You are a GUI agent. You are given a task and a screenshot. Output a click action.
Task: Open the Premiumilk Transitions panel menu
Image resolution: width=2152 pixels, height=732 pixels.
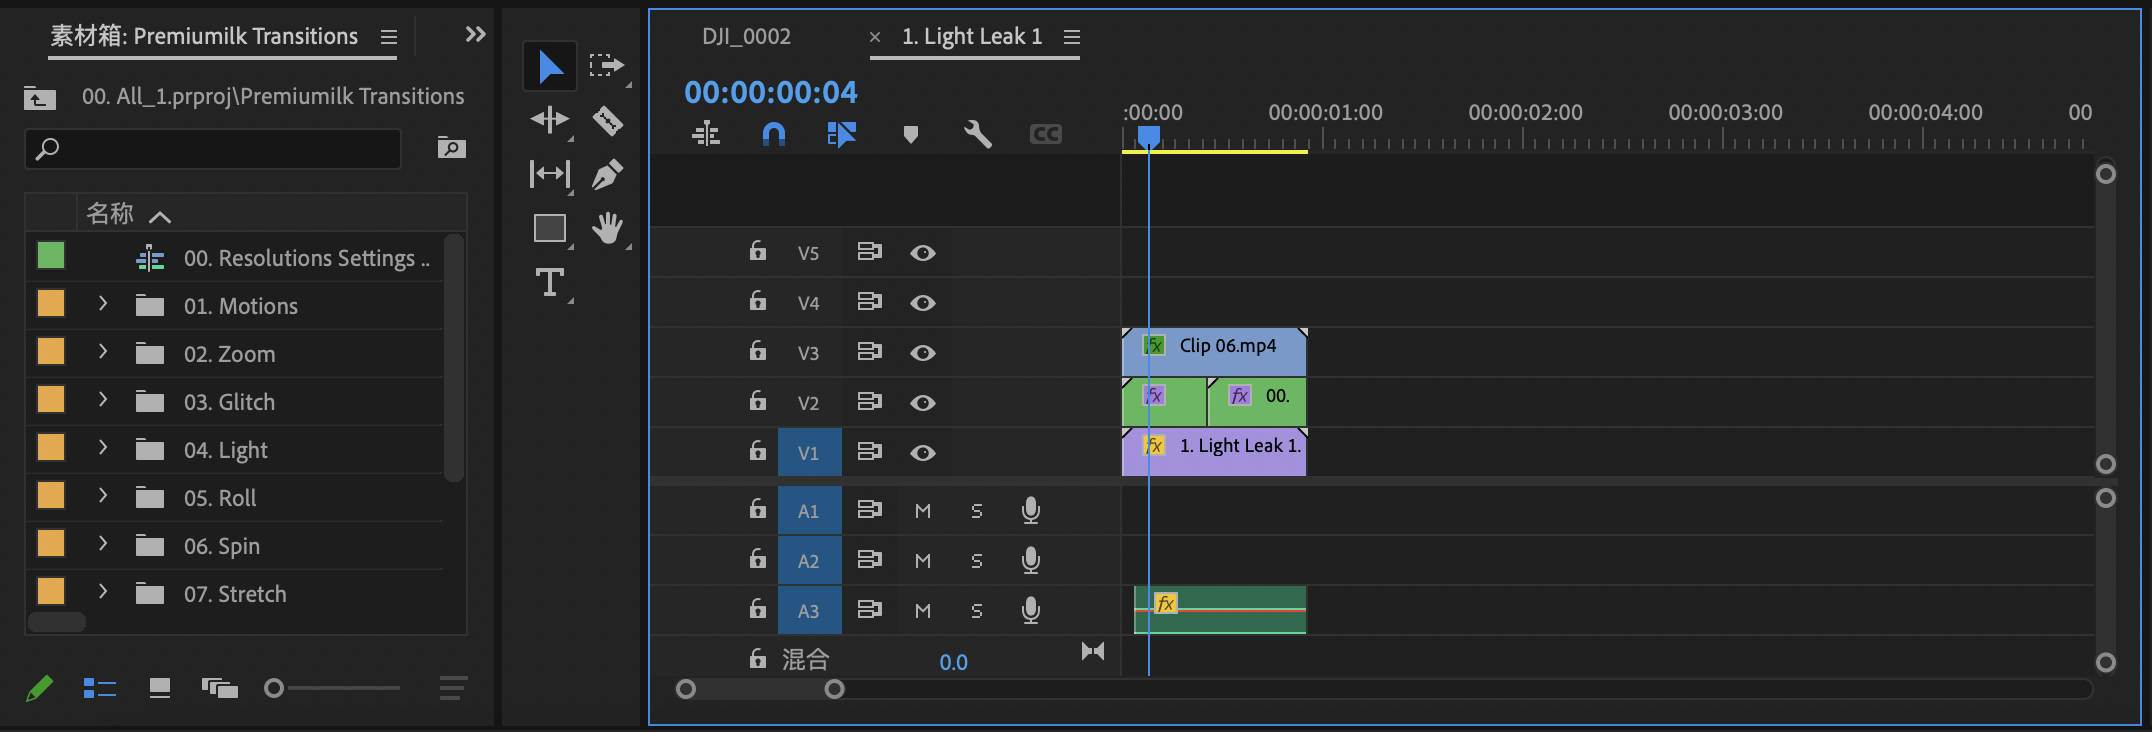[x=389, y=37]
